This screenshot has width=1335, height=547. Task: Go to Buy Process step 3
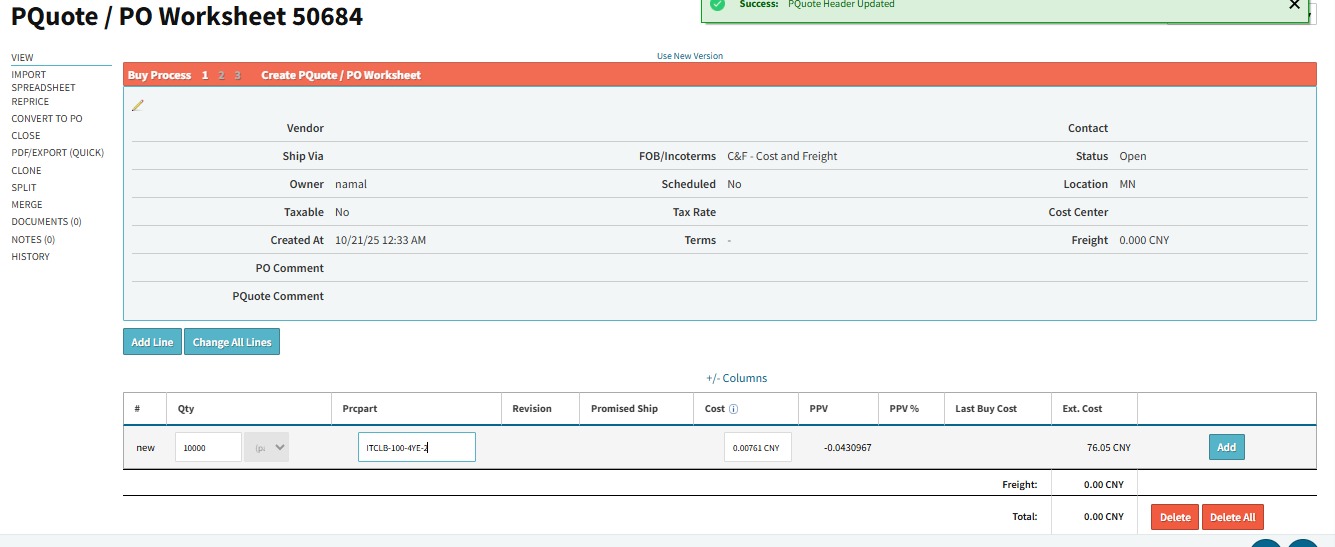click(237, 75)
